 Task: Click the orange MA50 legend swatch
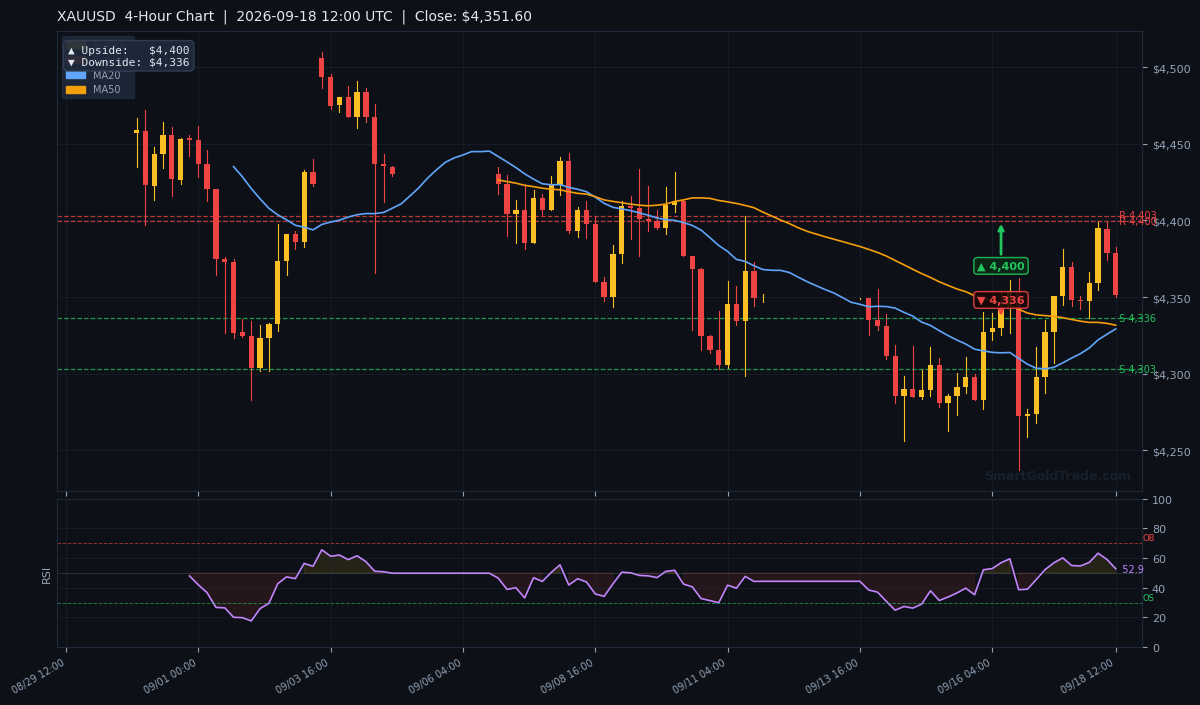point(76,89)
